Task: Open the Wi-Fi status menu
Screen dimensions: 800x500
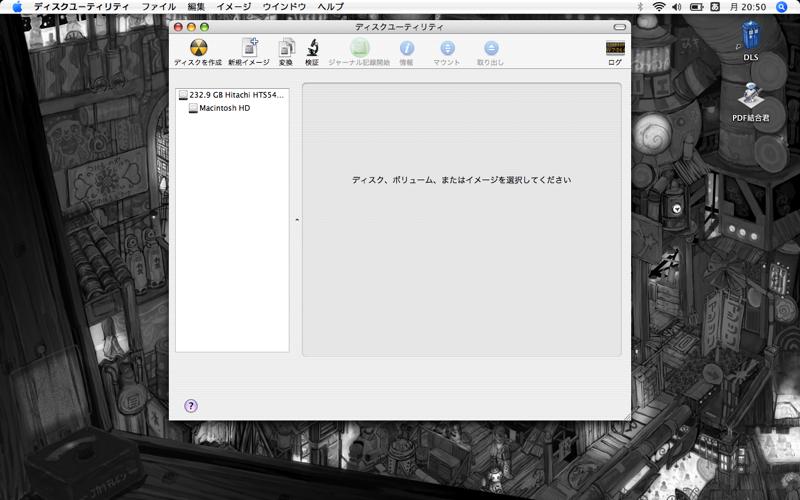Action: pyautogui.click(x=659, y=7)
